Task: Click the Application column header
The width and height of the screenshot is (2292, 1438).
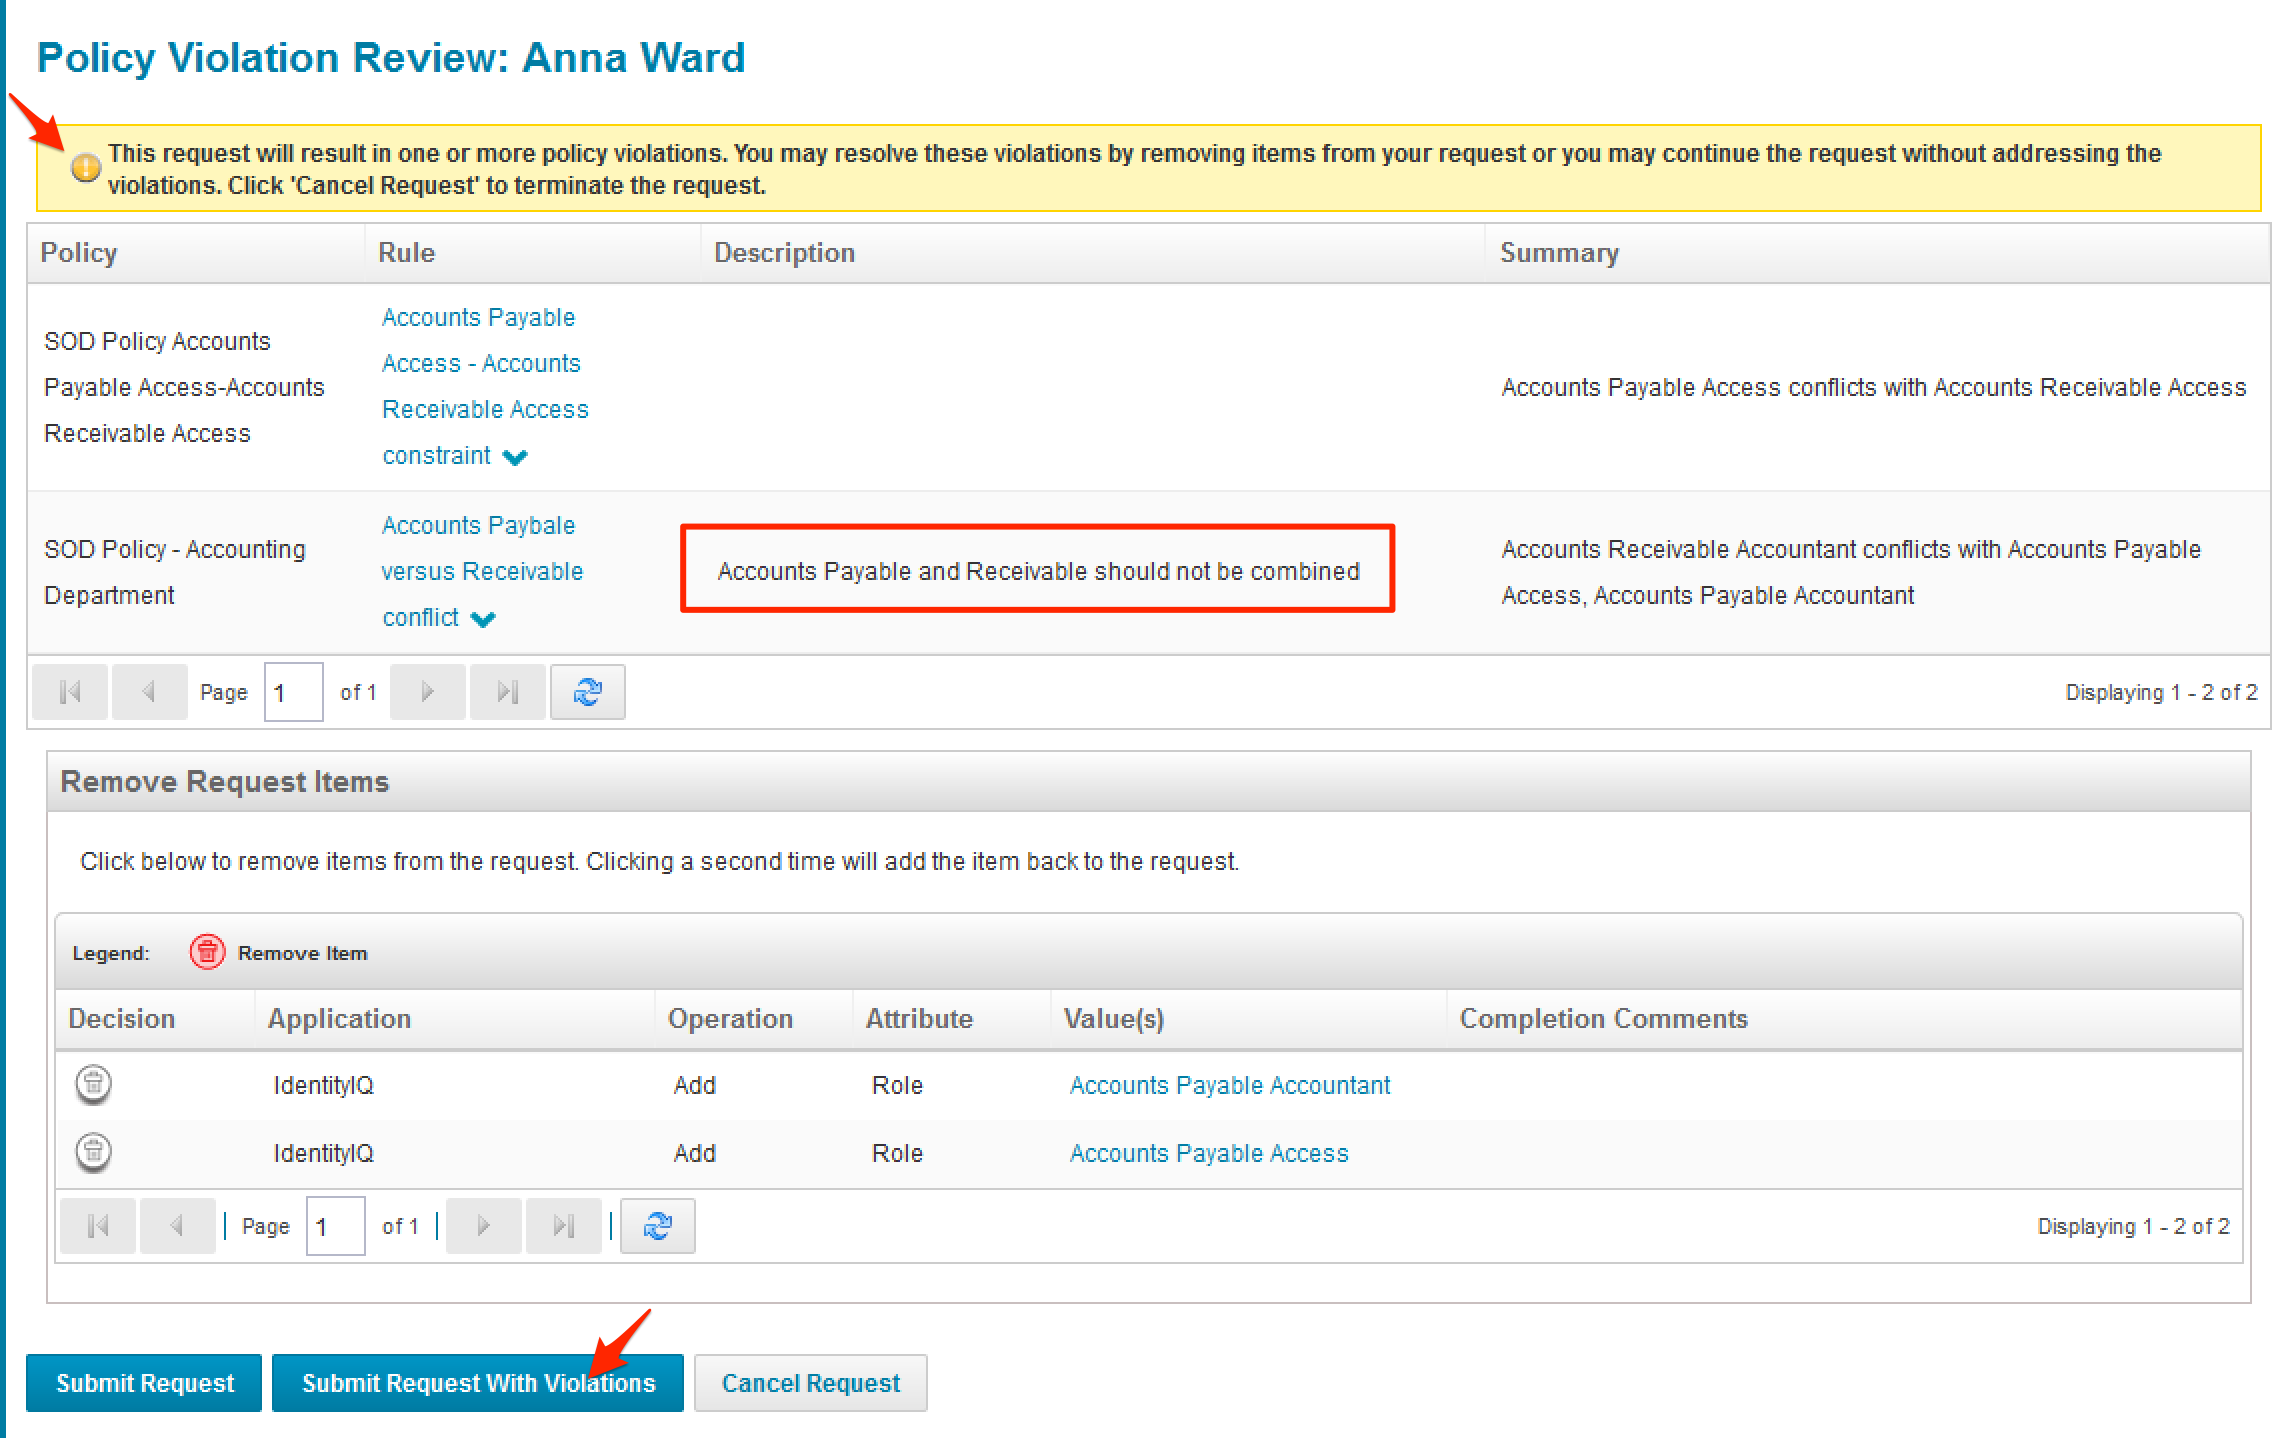Action: click(455, 1019)
